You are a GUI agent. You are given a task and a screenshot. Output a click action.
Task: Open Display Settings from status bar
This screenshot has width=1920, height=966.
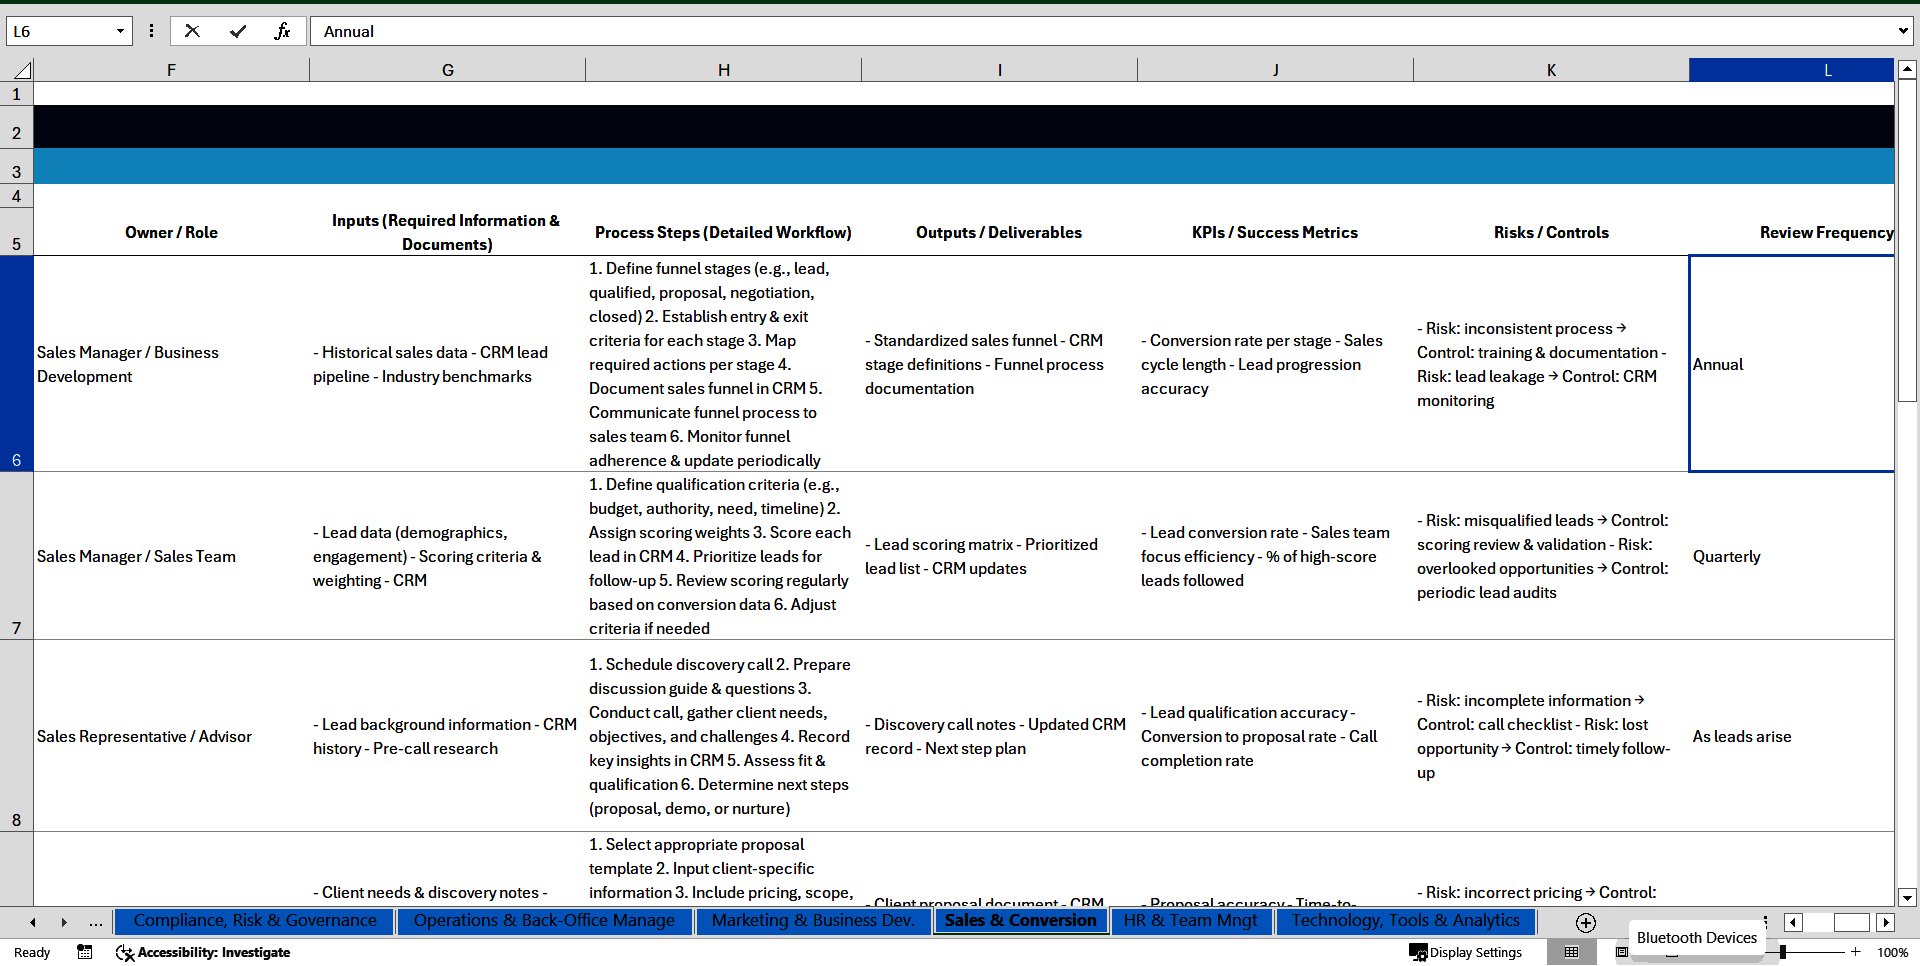(x=1466, y=952)
